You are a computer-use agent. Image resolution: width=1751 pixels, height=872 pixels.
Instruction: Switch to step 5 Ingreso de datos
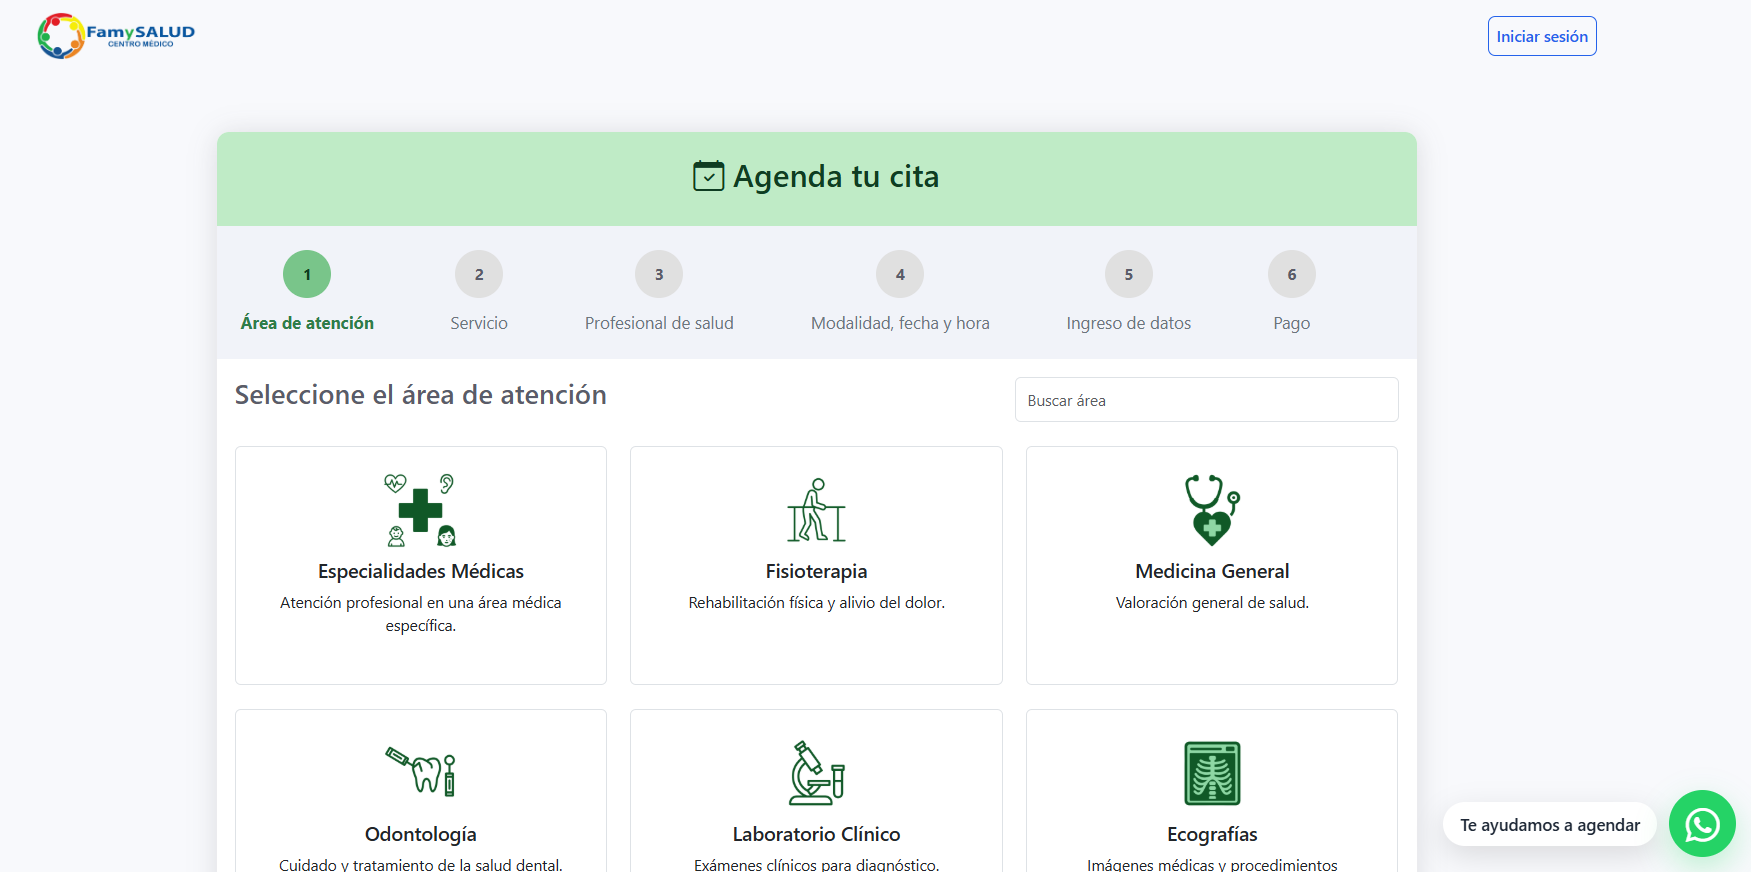coord(1128,274)
